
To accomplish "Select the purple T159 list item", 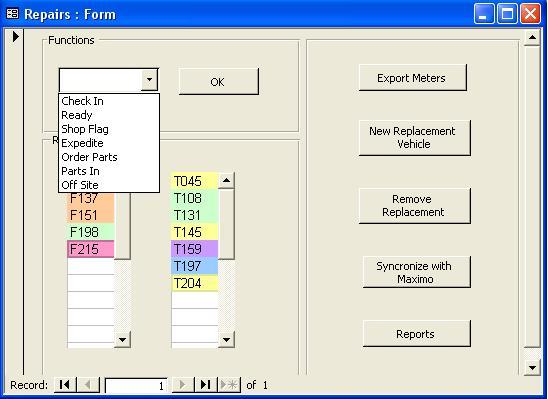I will 195,249.
